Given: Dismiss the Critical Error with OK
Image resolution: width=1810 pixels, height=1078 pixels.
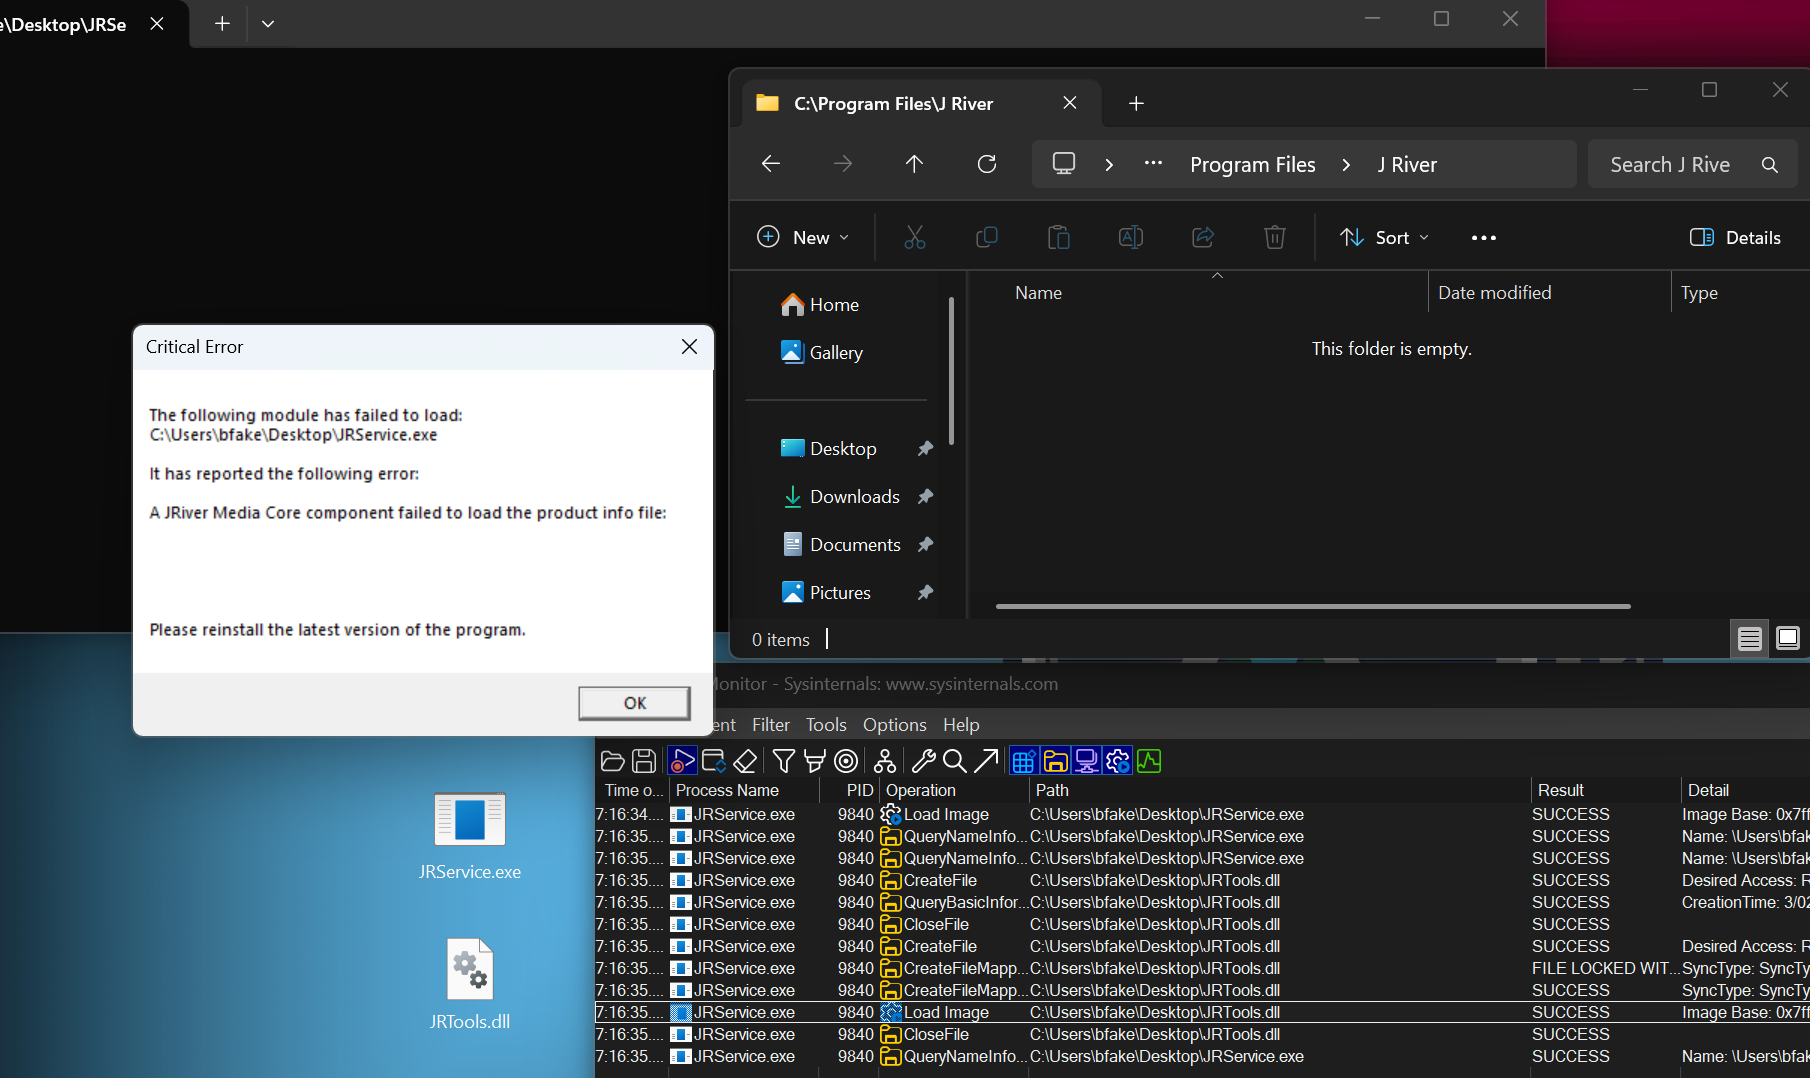Looking at the screenshot, I should click(x=634, y=702).
